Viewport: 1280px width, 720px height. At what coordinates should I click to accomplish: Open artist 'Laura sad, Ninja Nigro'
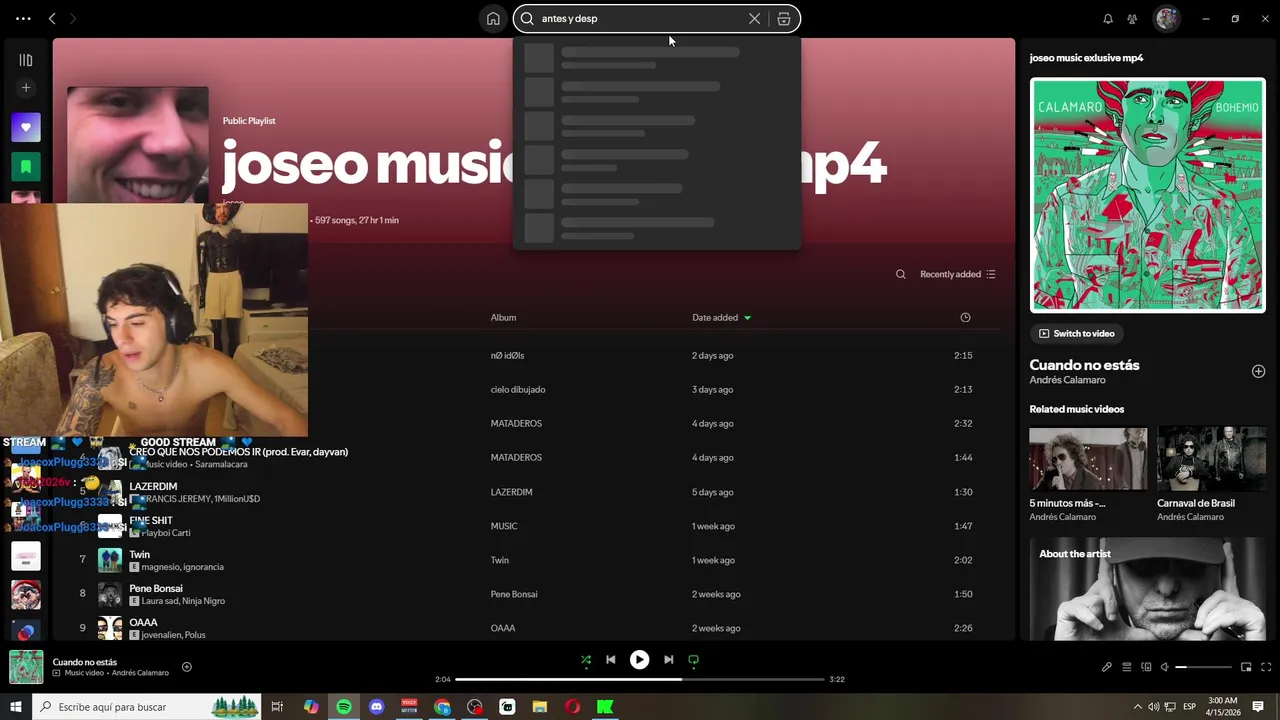183,601
